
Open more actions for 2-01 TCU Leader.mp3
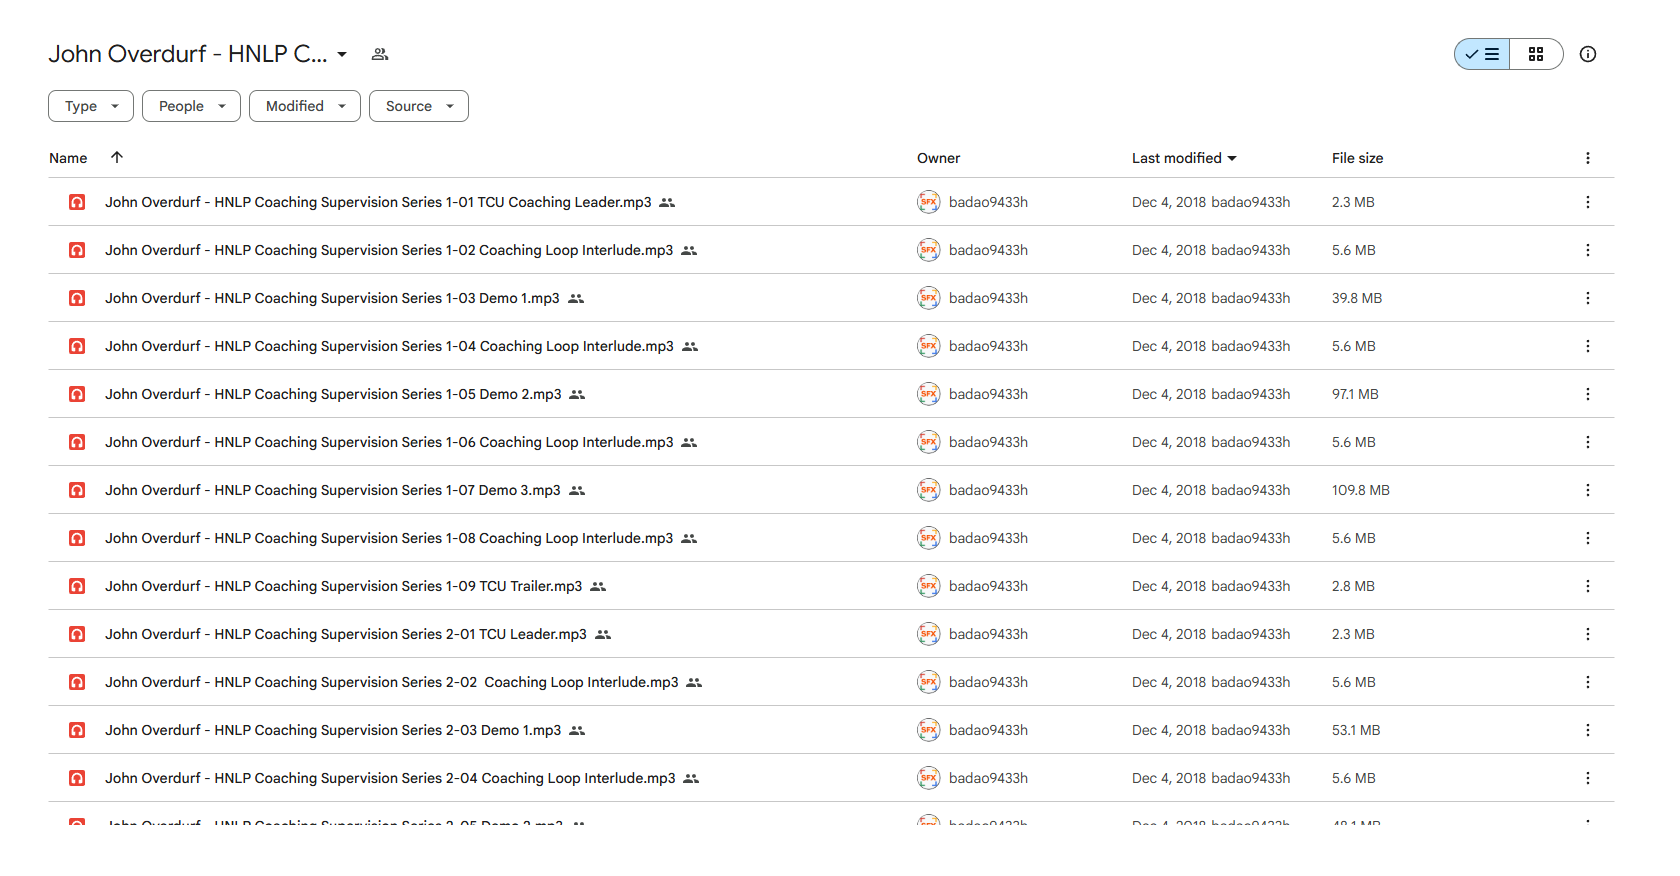coord(1588,634)
